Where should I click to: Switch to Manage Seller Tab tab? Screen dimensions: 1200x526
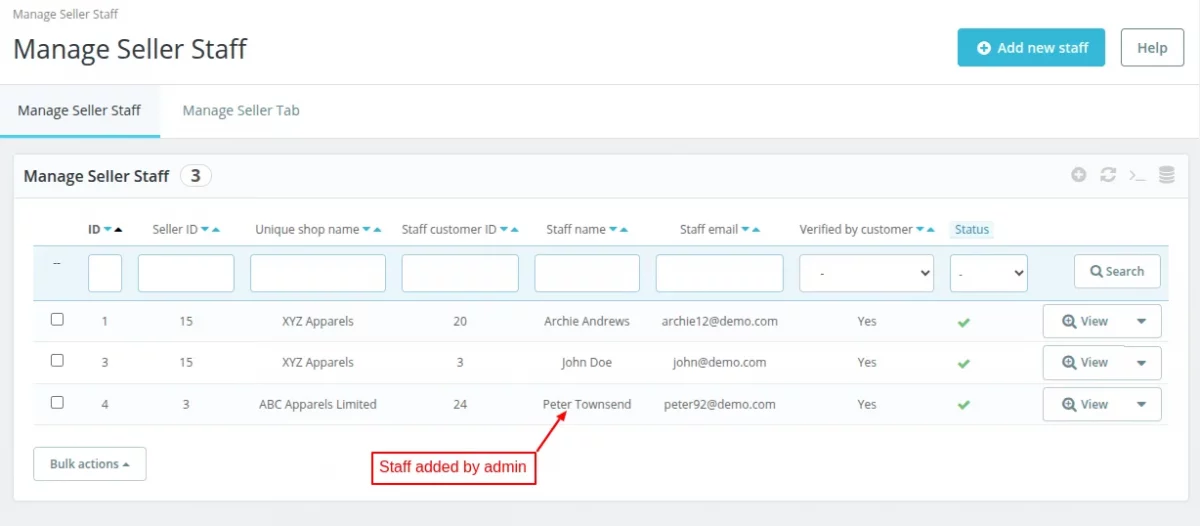(x=241, y=110)
